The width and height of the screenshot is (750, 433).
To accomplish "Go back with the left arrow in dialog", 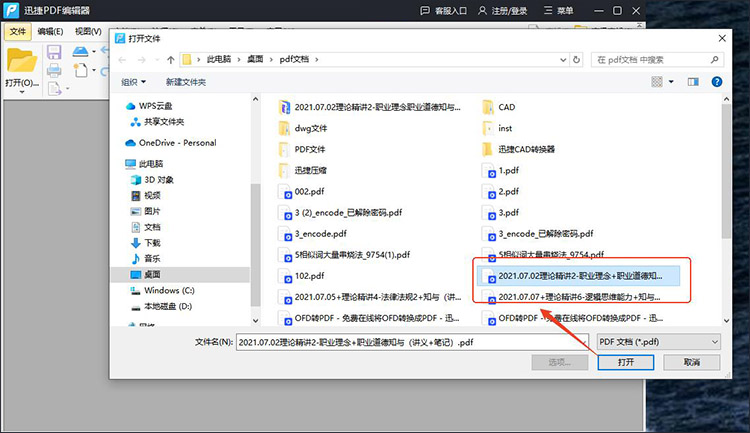I will tap(122, 60).
